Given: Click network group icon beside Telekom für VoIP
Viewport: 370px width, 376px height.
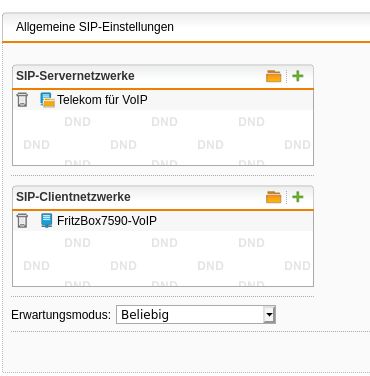Looking at the screenshot, I should (47, 100).
